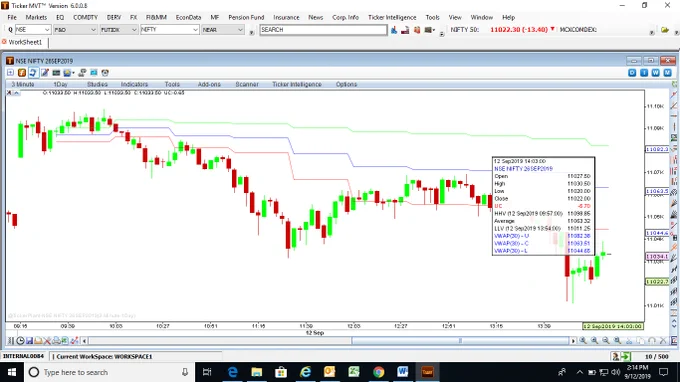Open the Indicators chart menu
Image resolution: width=680 pixels, height=382 pixels.
134,84
